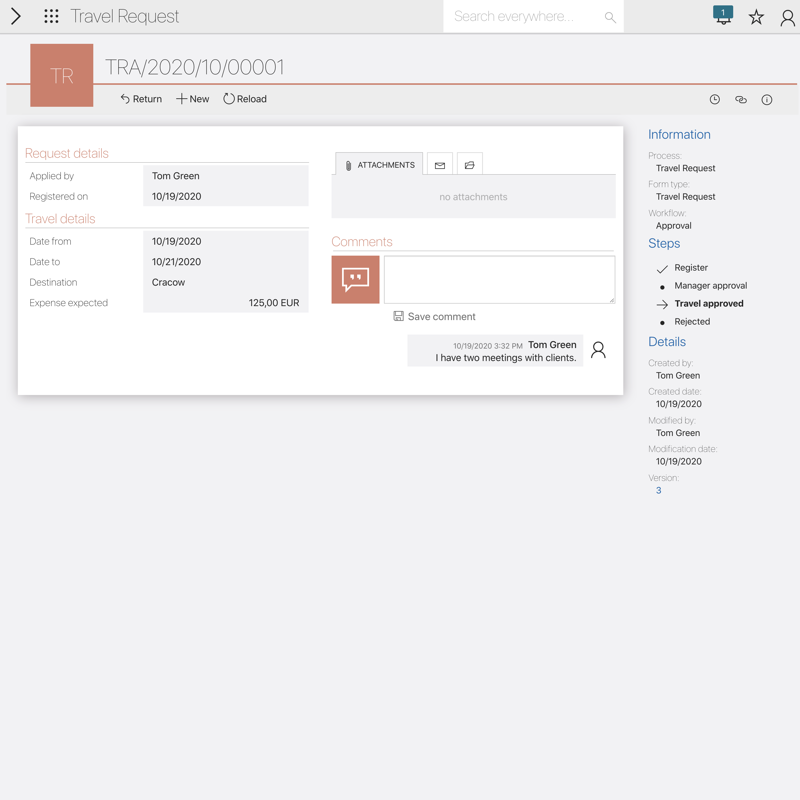
Task: Click the TR record avatar tile
Action: pos(62,75)
